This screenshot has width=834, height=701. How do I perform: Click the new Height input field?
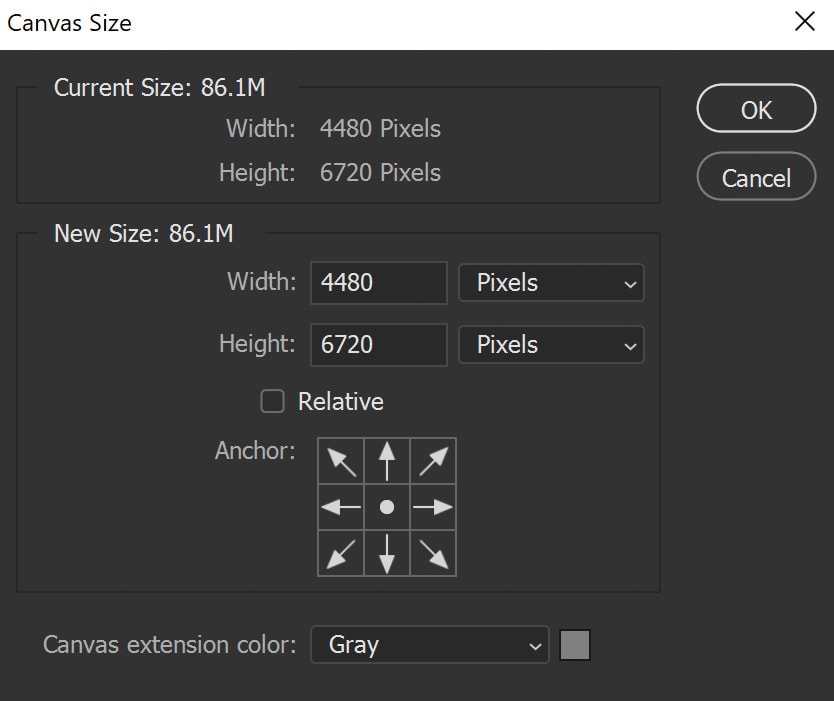[x=379, y=345]
